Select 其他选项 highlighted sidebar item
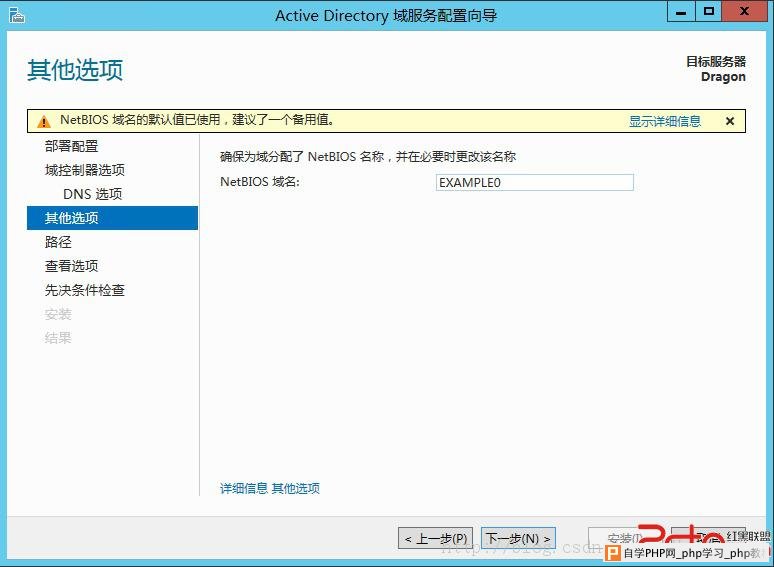774x567 pixels. [x=113, y=218]
